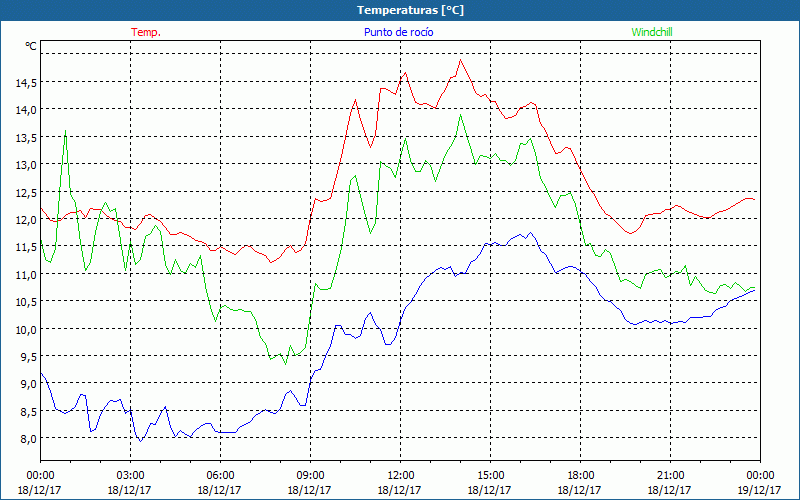Click the 12,5 y-axis value
The image size is (800, 500).
pos(26,192)
